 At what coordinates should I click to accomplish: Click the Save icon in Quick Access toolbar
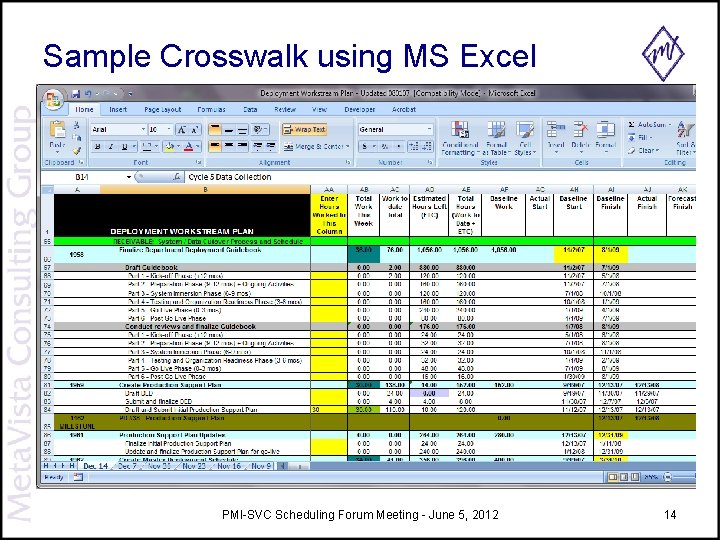[76, 94]
